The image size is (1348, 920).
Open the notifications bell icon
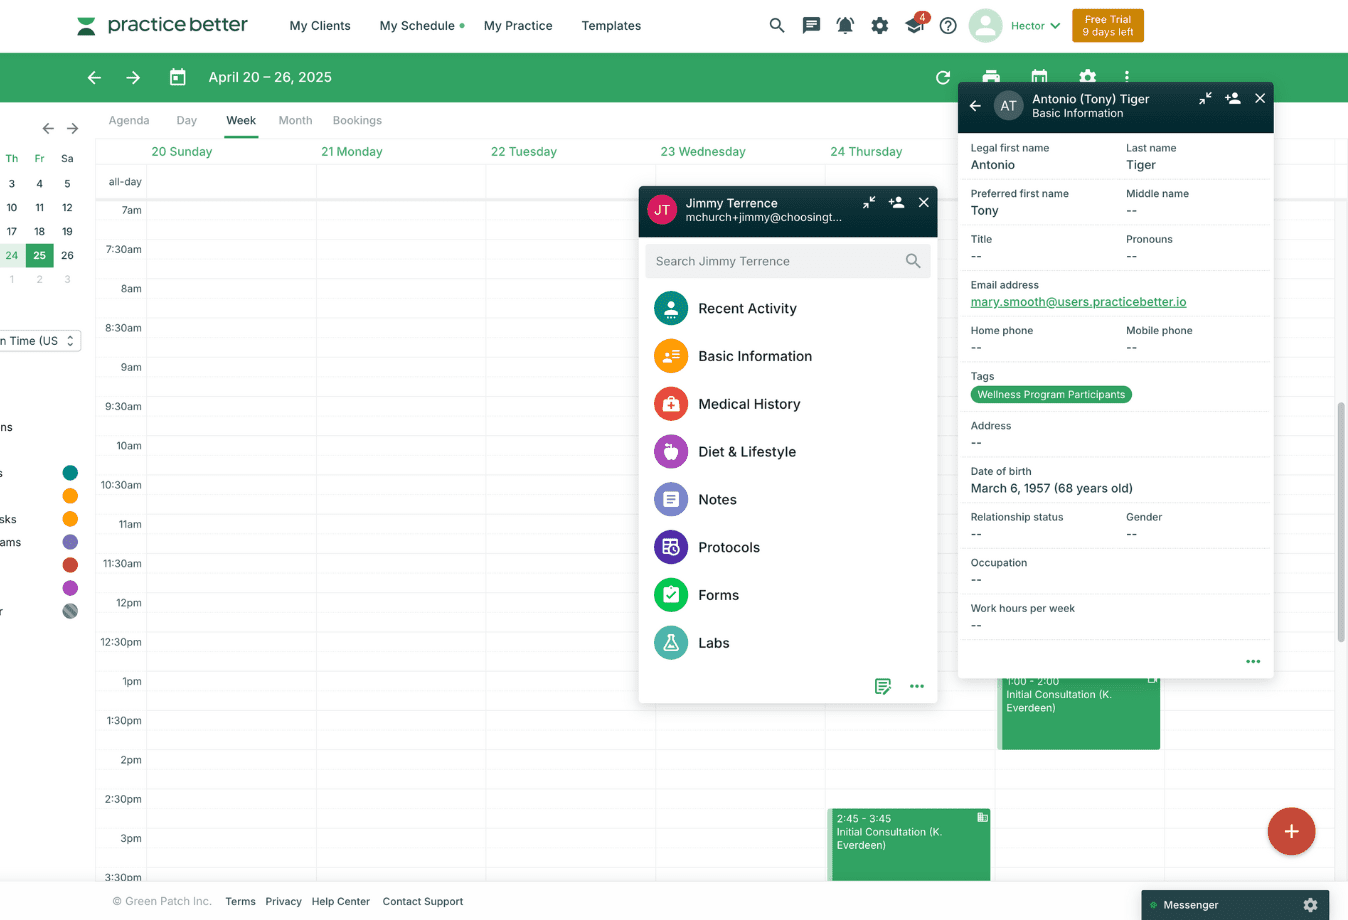click(845, 26)
